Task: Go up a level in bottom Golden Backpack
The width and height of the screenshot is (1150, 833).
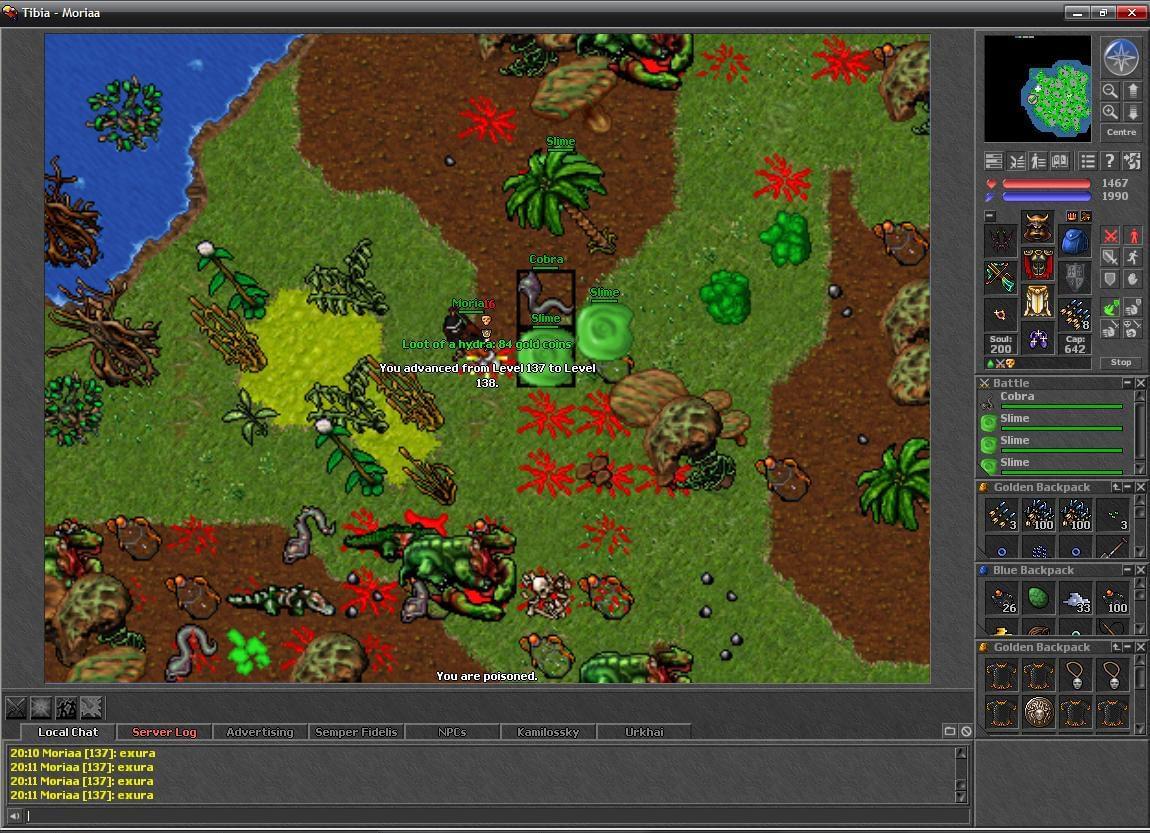Action: [x=1116, y=647]
